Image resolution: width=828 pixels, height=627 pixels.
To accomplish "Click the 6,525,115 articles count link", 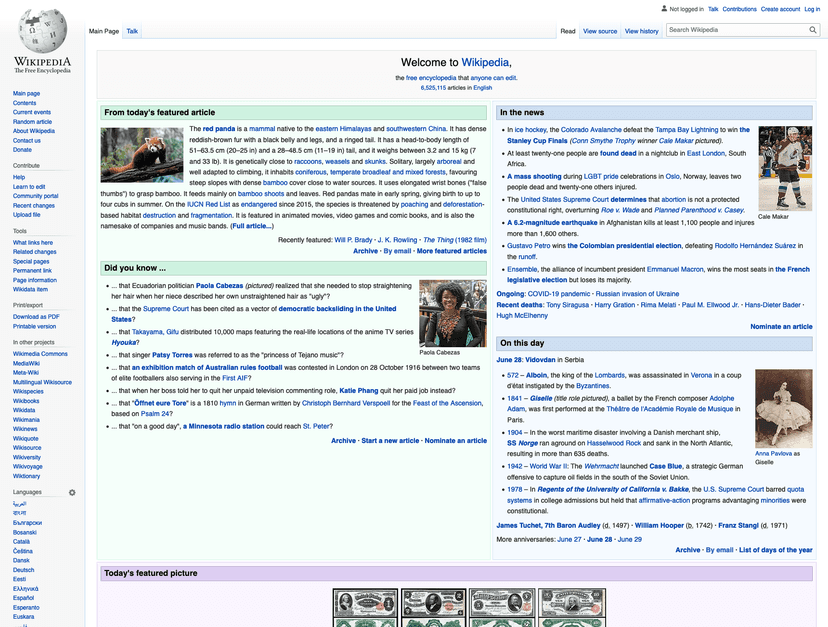I will 433,88.
